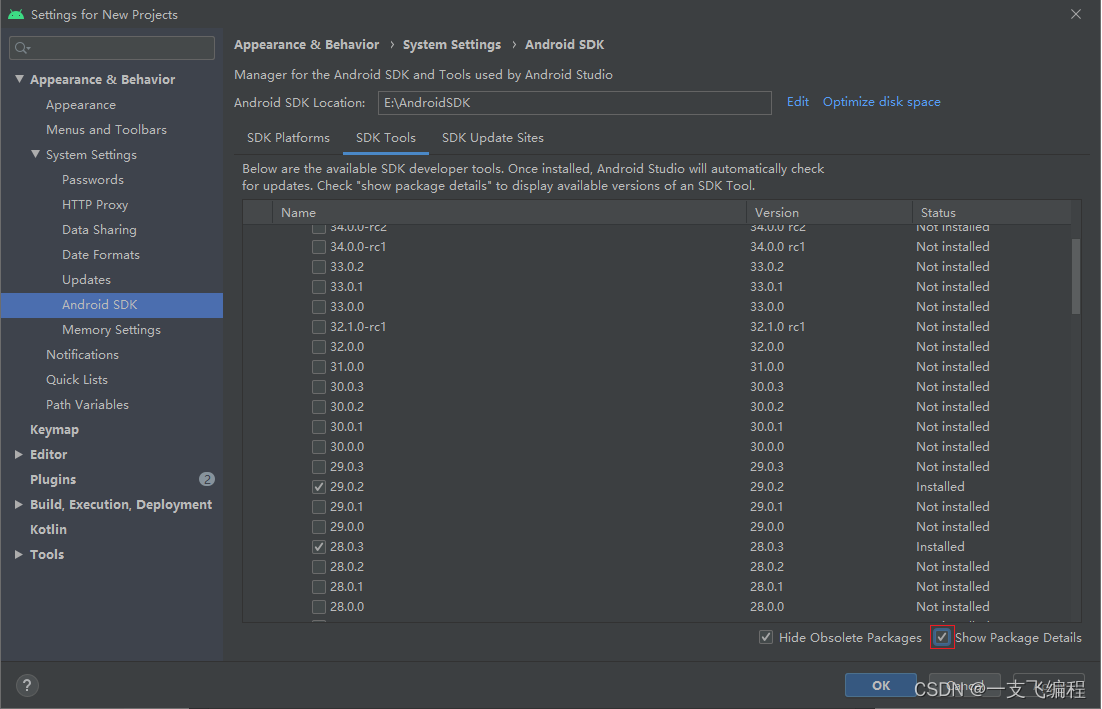Check the 34.0.0-rc1 package checkbox

319,247
